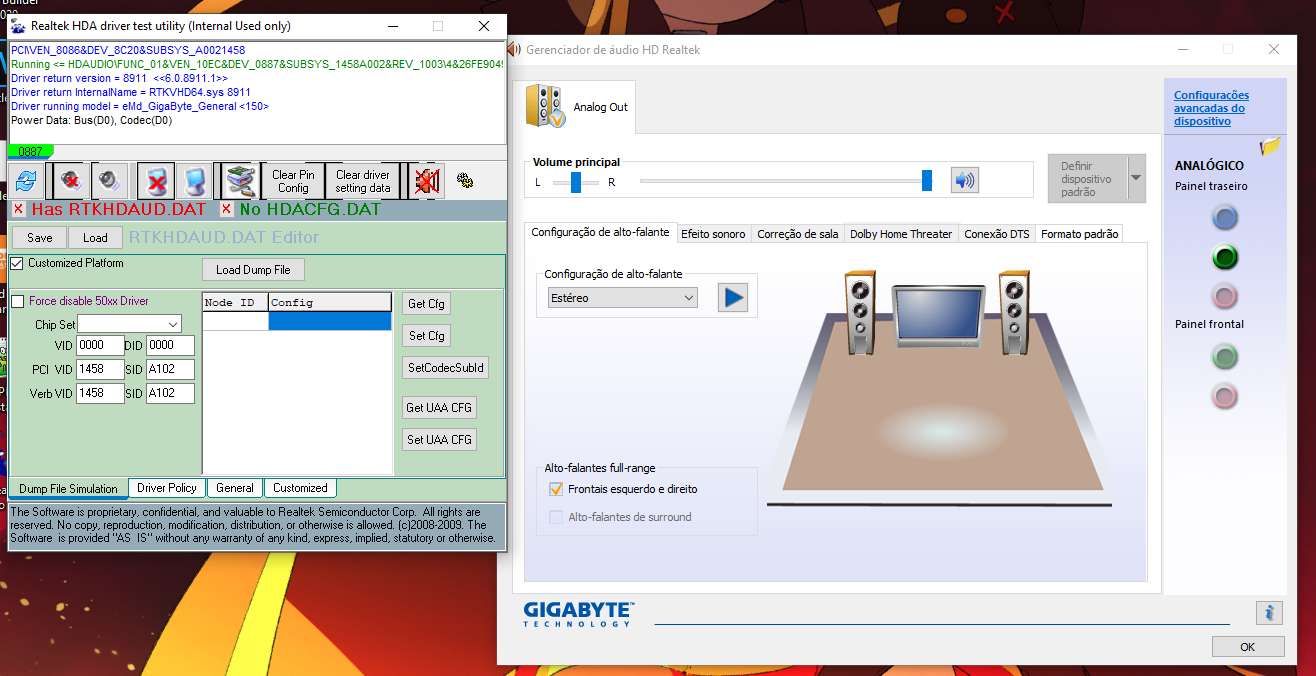Screen dimensions: 1316x676
Task: Open the Formato padrão tab
Action: point(1079,234)
